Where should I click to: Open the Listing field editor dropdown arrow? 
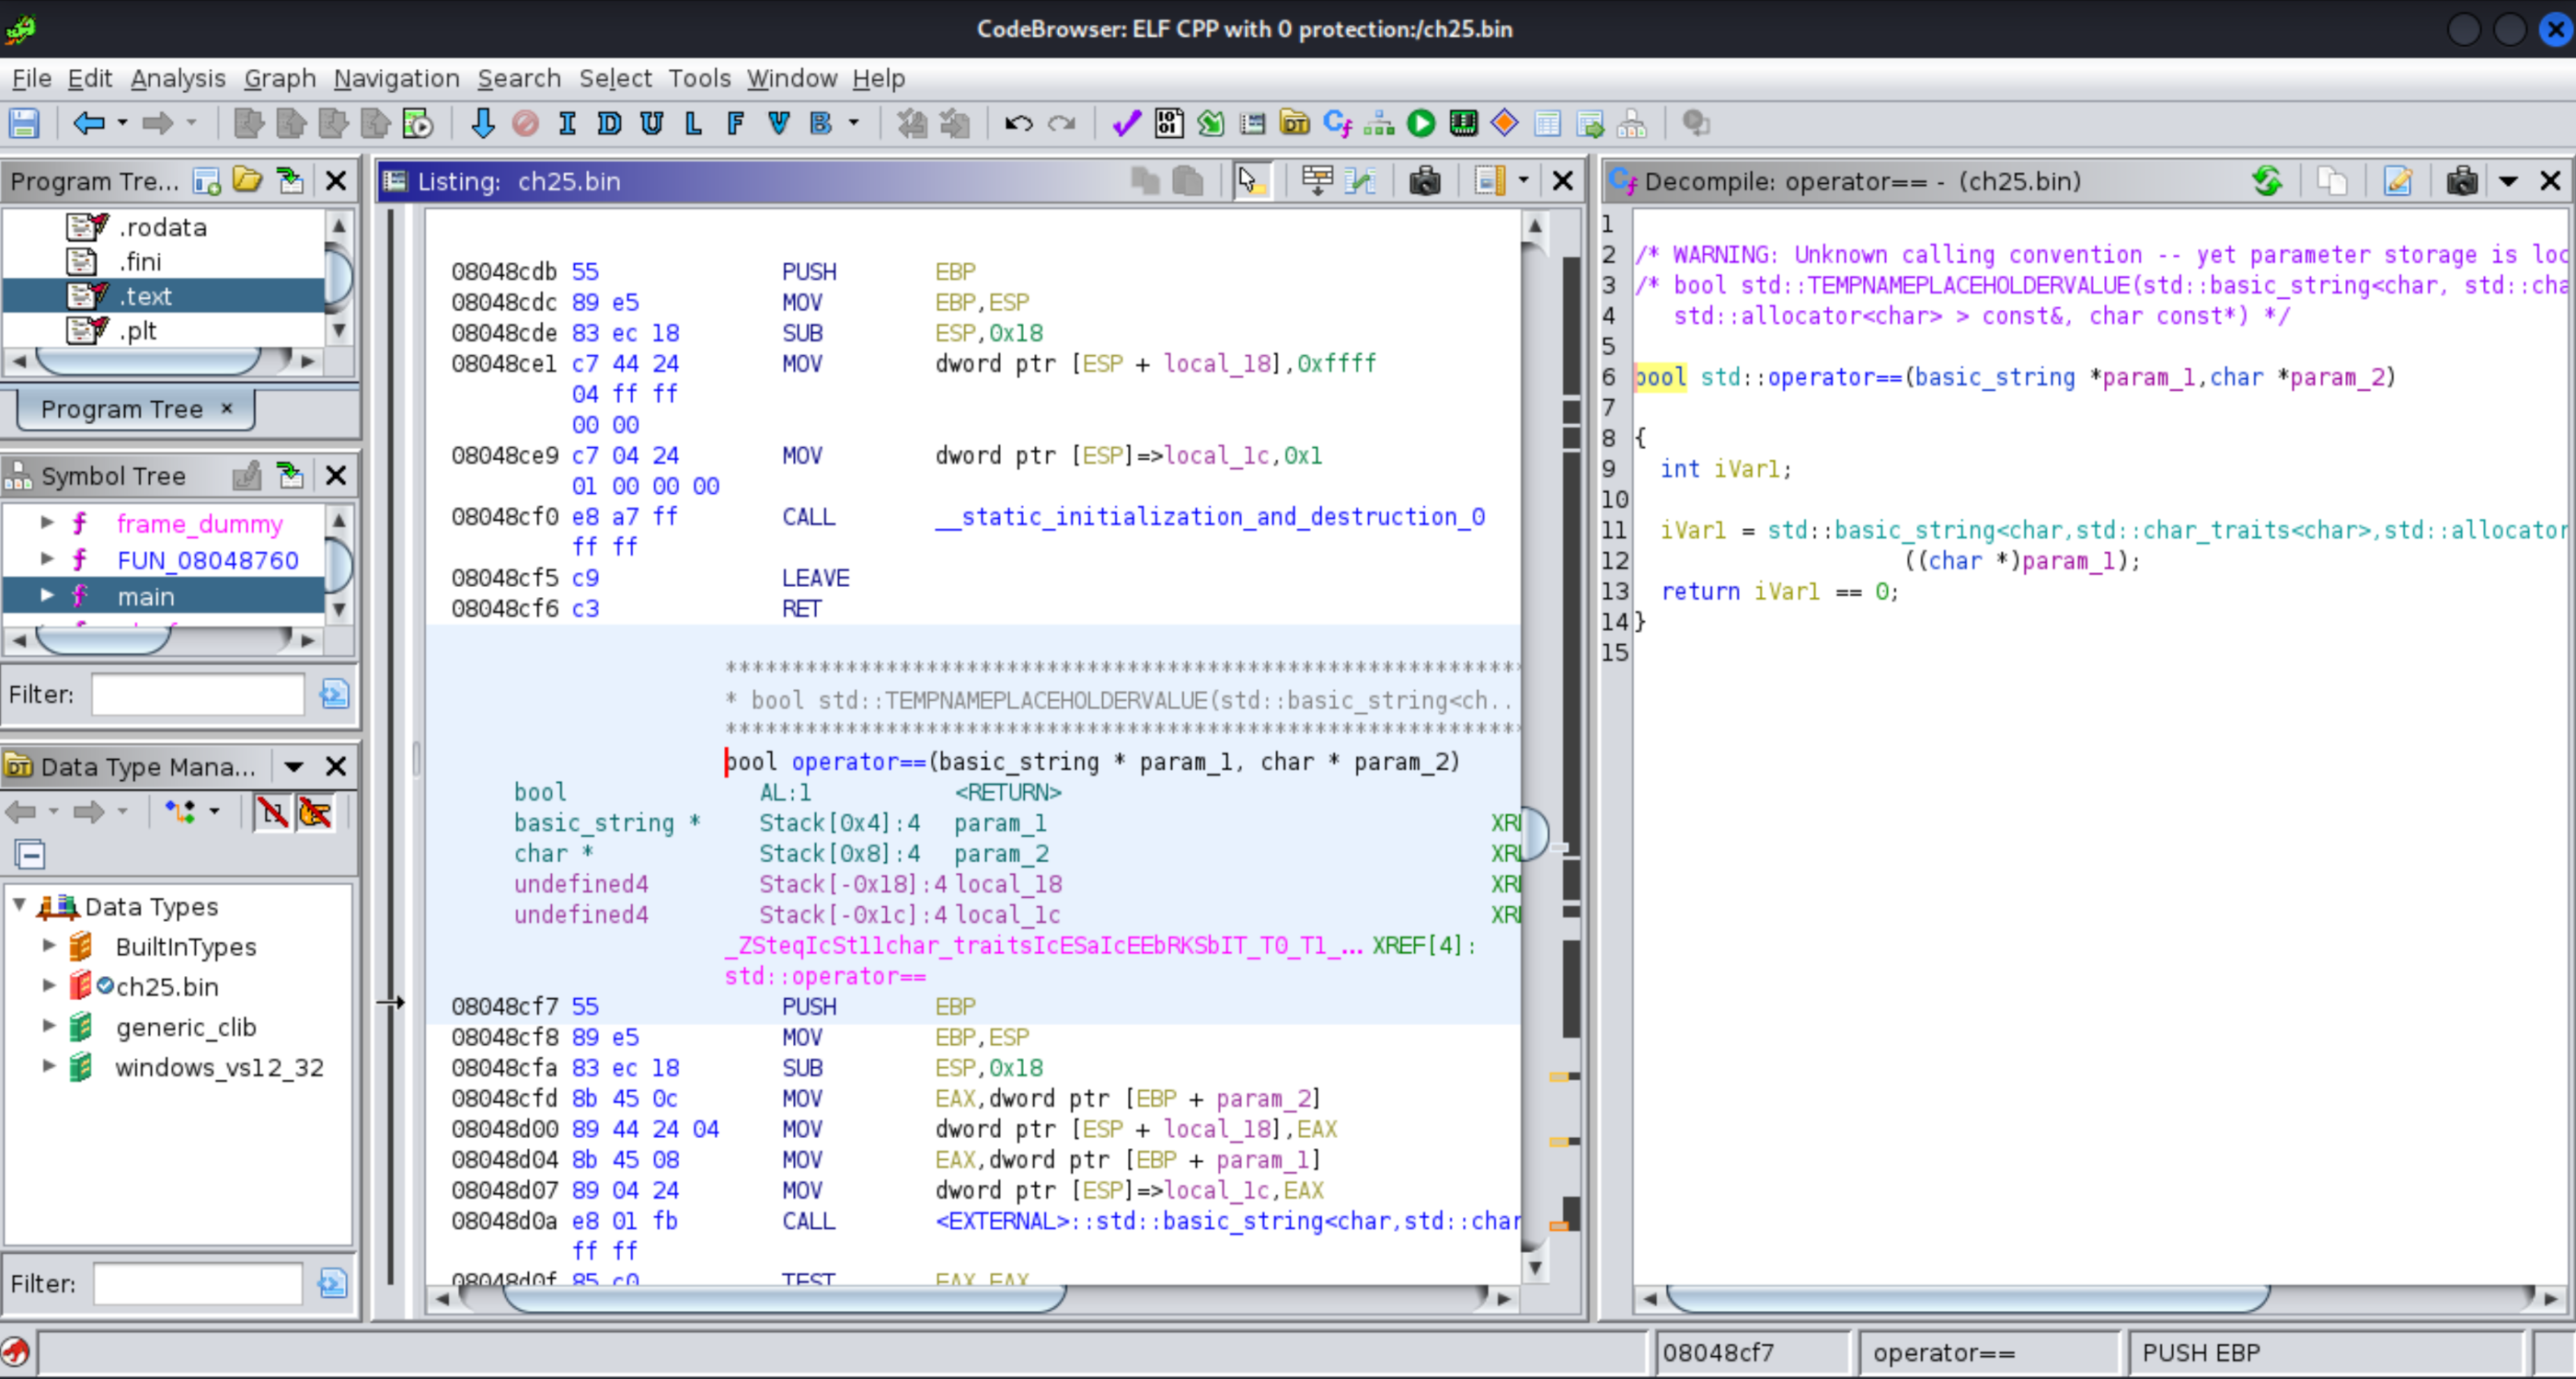1523,181
